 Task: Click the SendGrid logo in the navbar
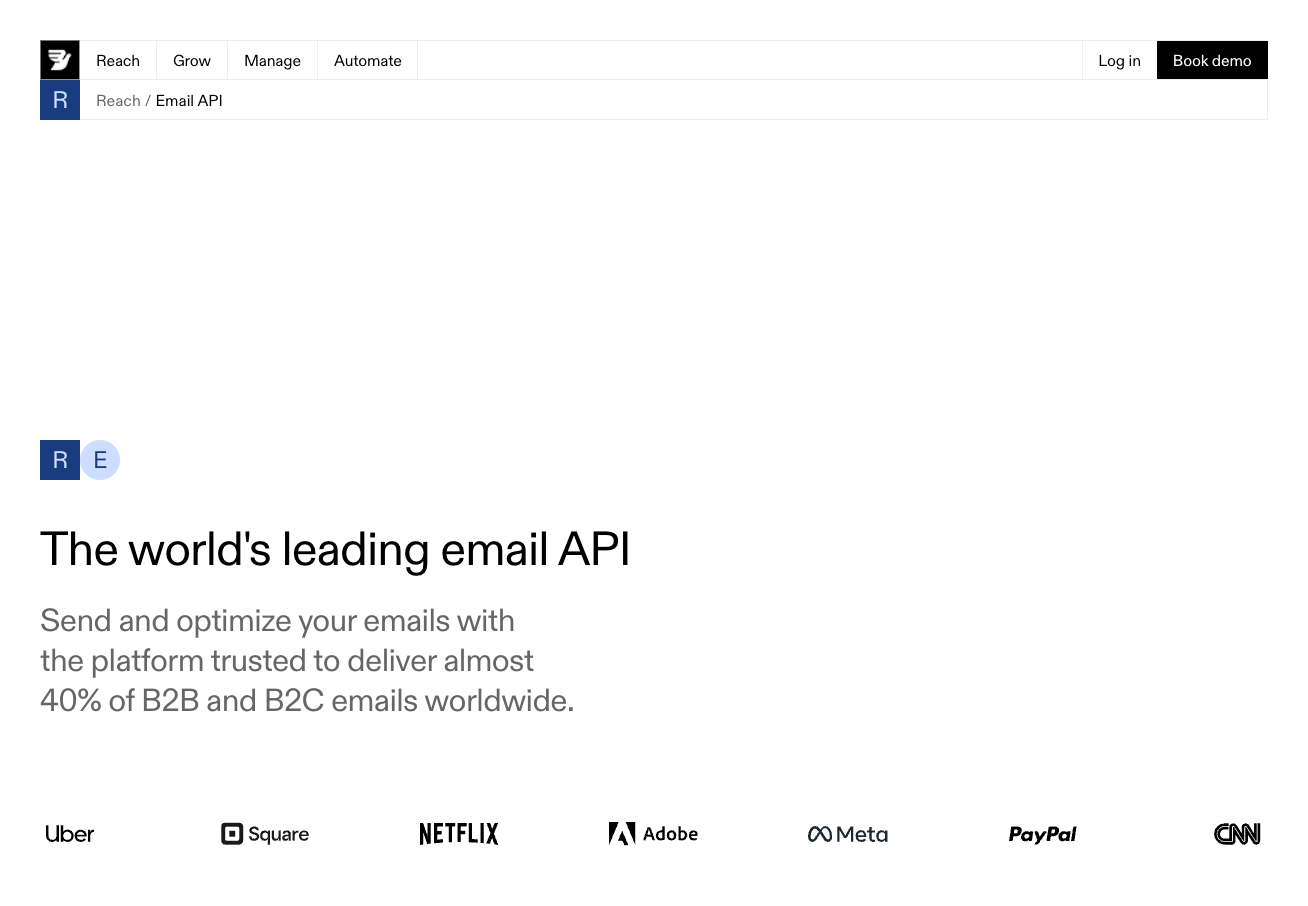[59, 60]
